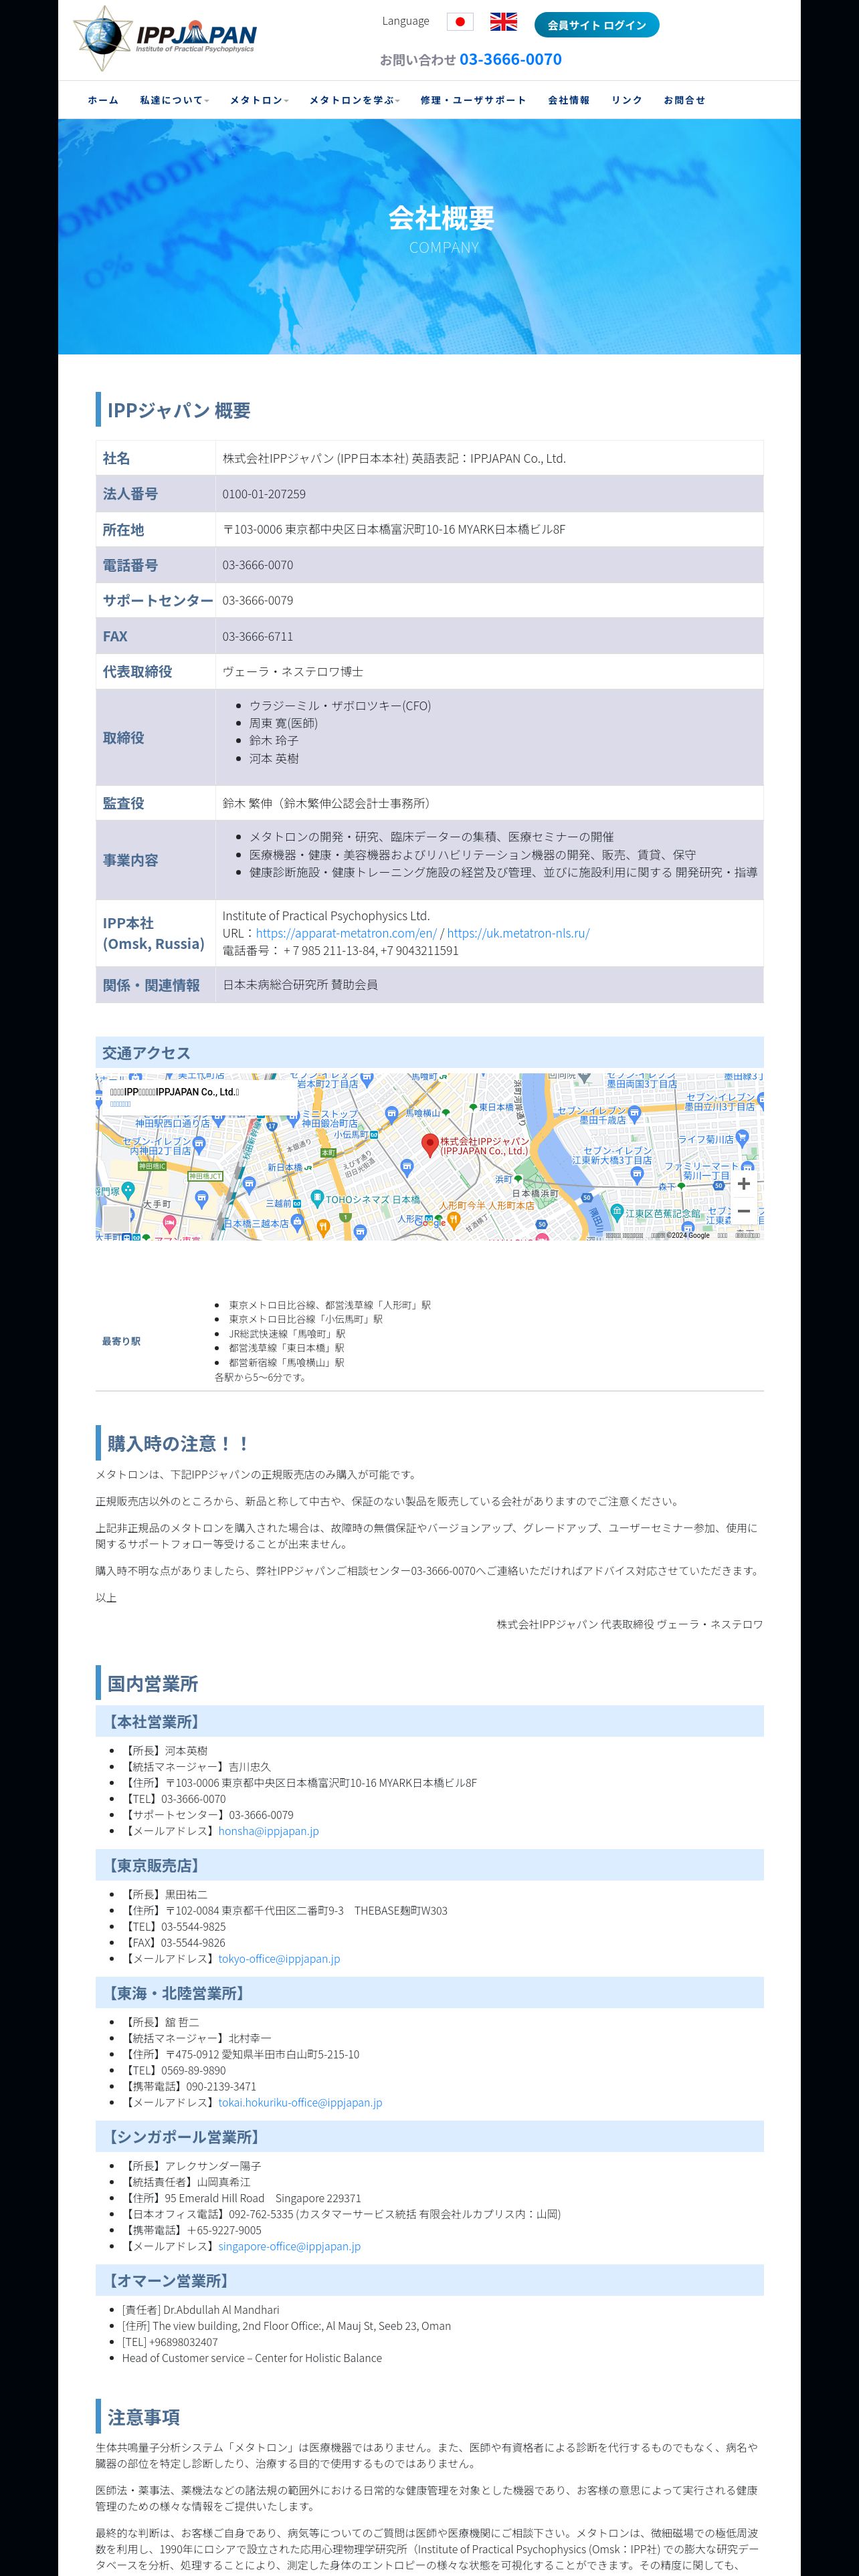
Task: Expand 私達について dropdown menu
Action: click(x=174, y=100)
